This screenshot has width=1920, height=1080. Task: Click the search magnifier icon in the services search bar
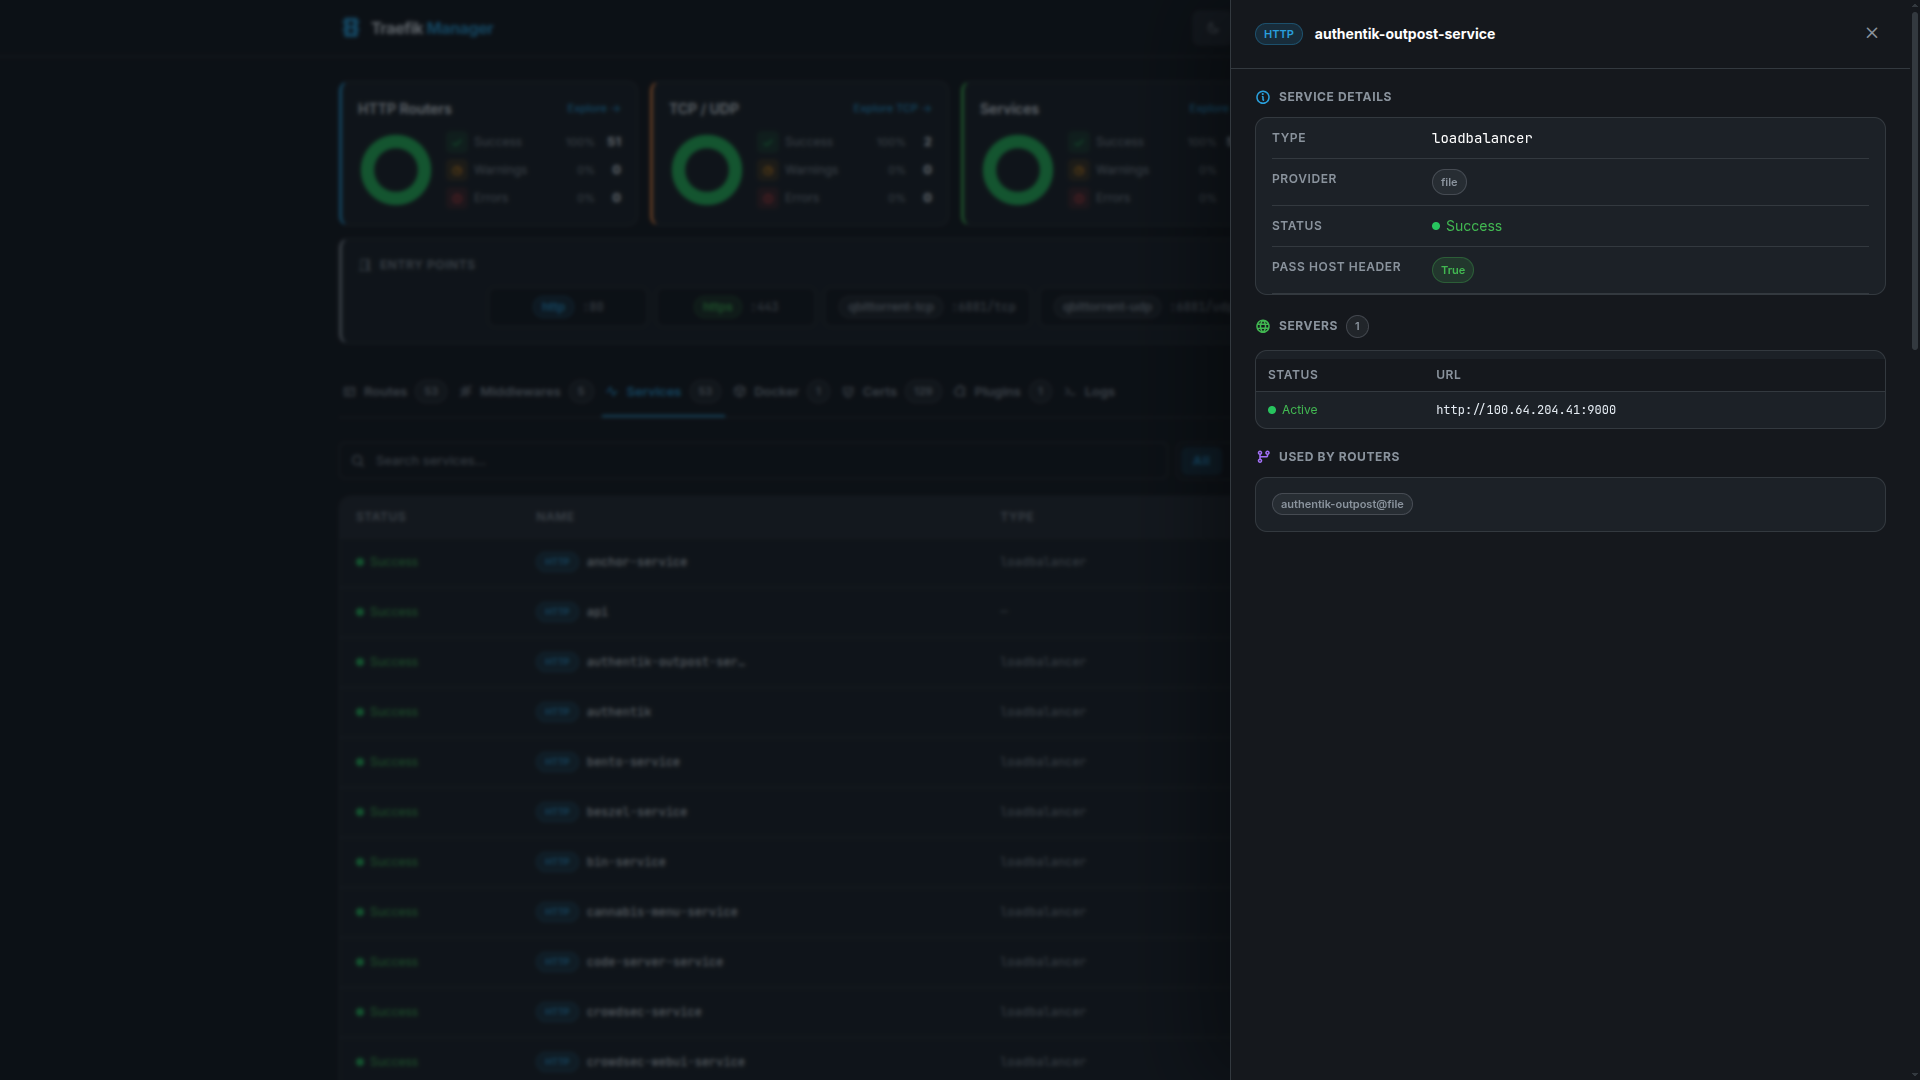click(358, 460)
